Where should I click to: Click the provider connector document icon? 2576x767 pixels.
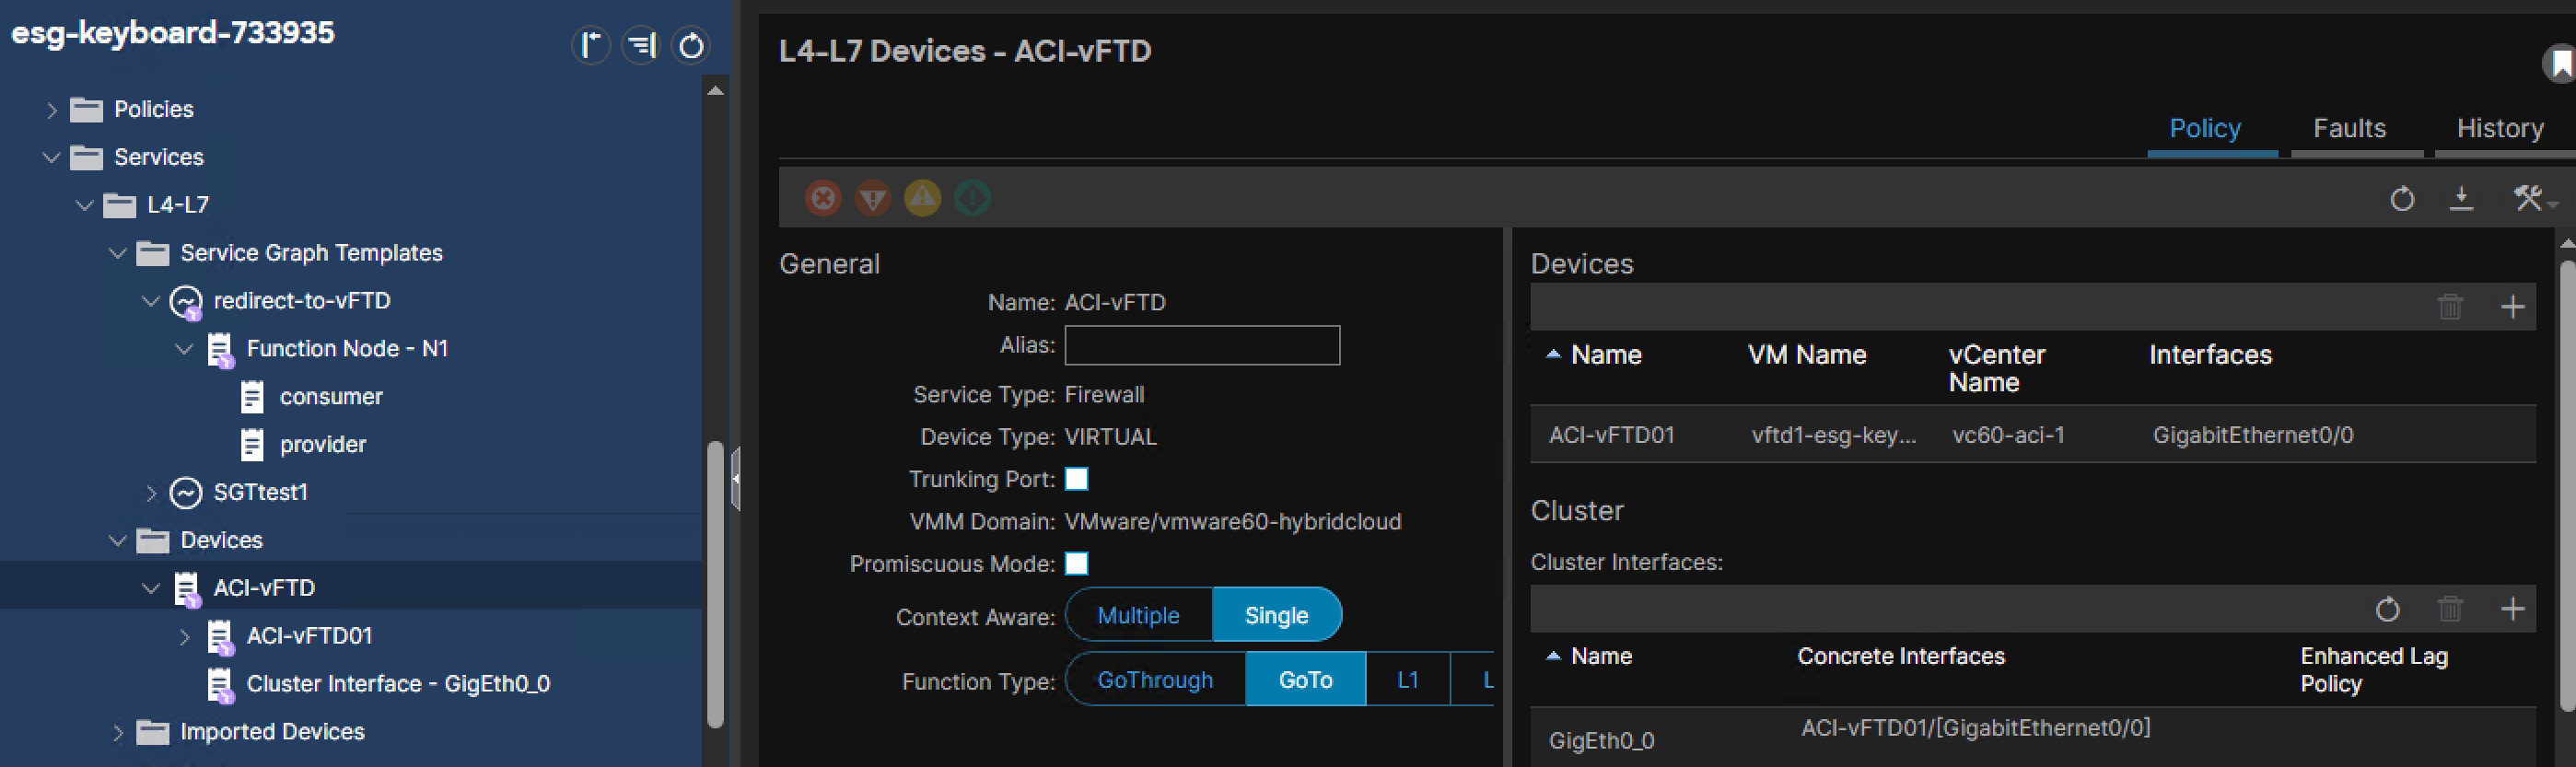252,445
